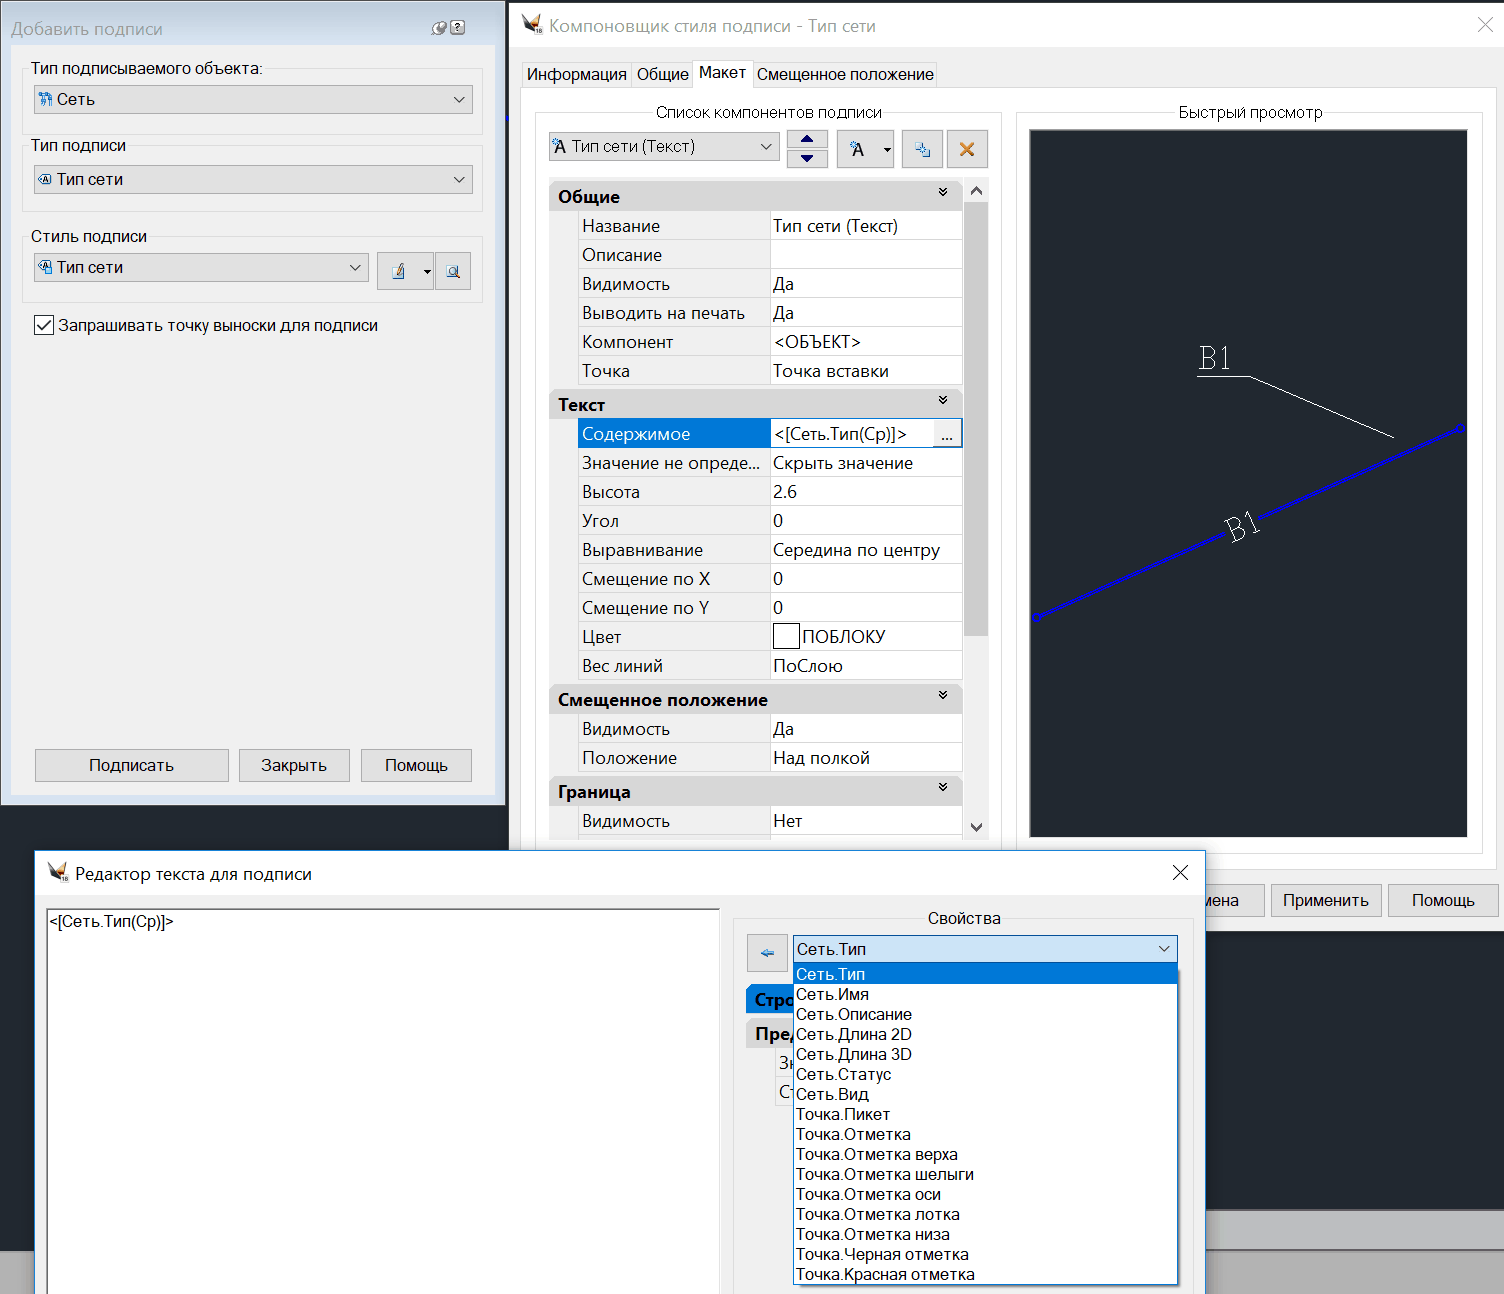
Task: Click the left arrow insert-property button in Свойства
Action: click(x=767, y=952)
